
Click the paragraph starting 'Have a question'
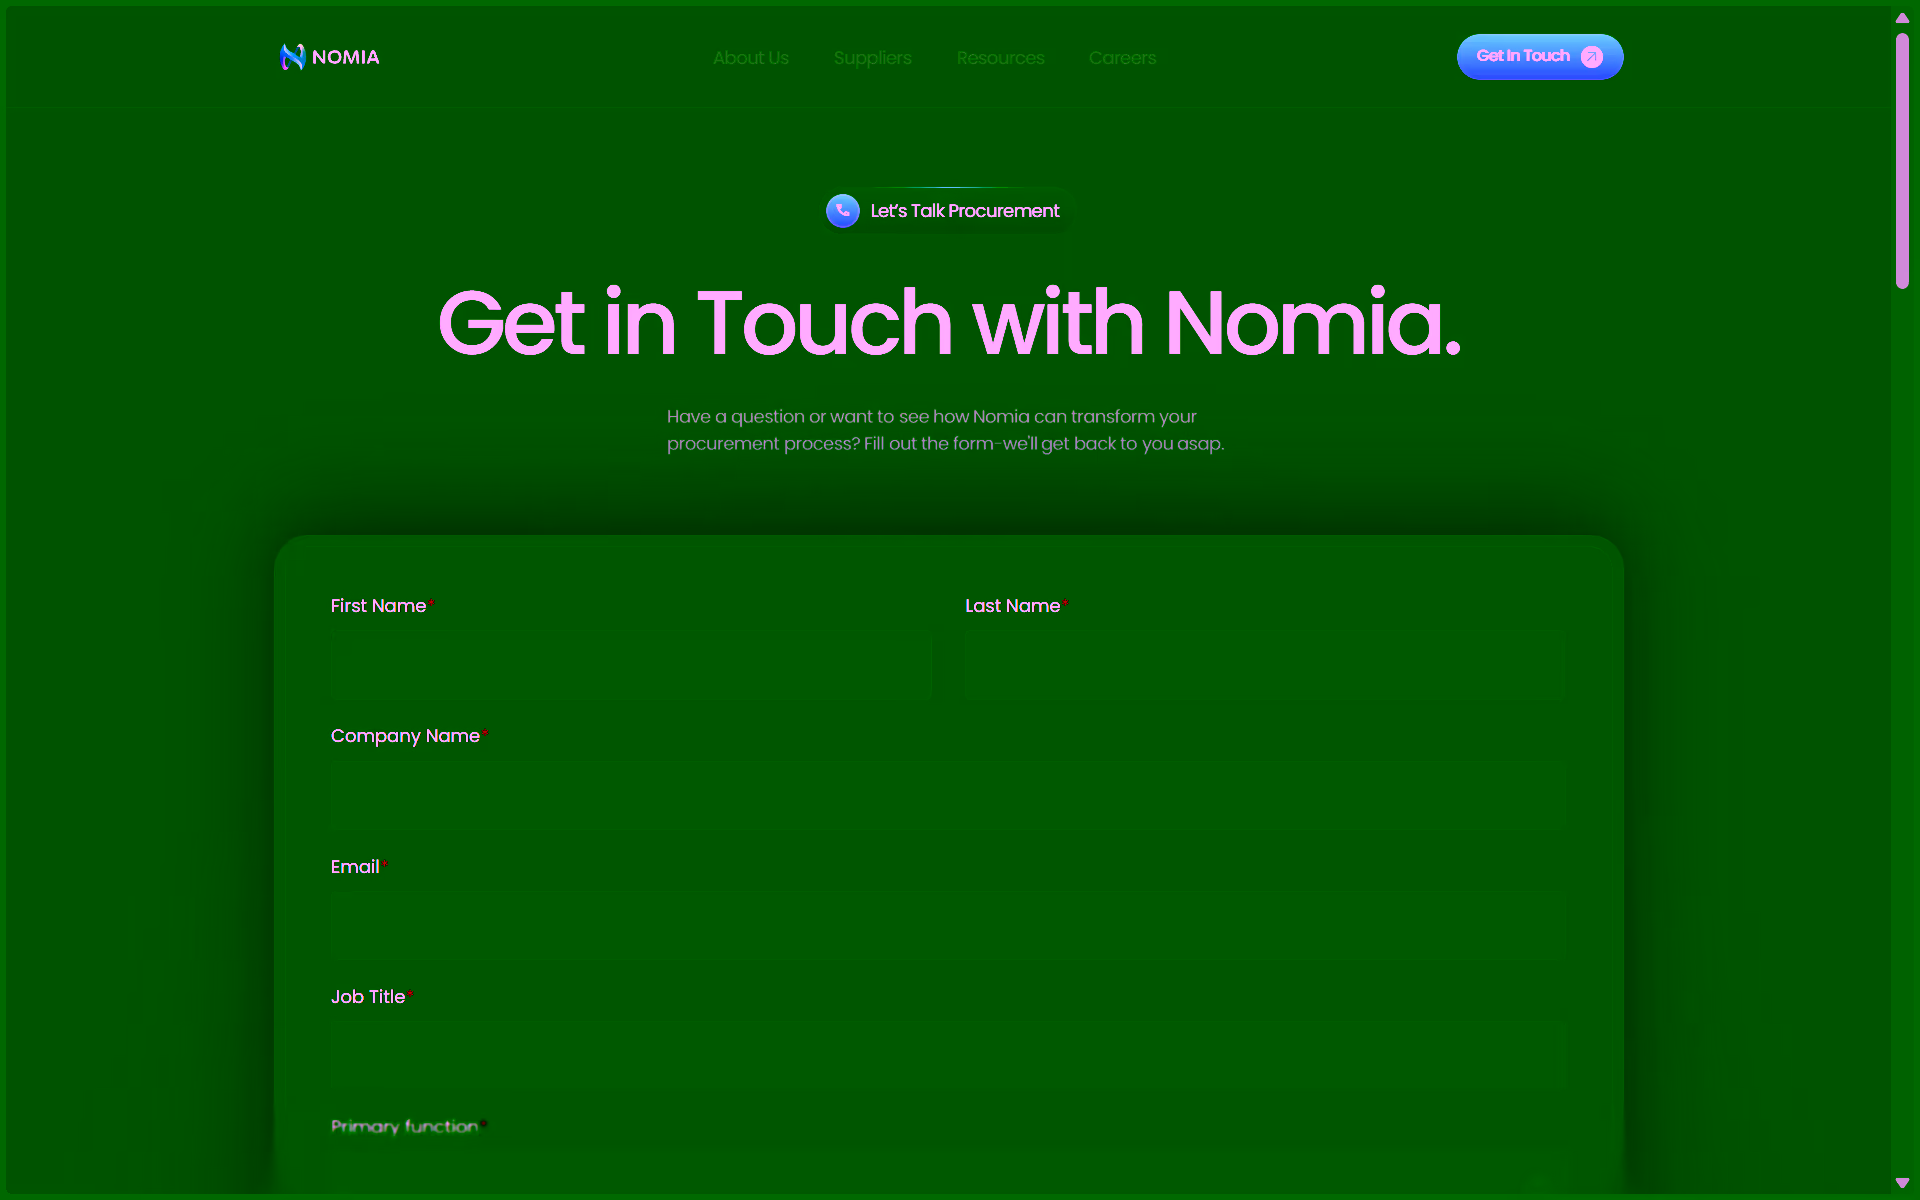[x=945, y=430]
